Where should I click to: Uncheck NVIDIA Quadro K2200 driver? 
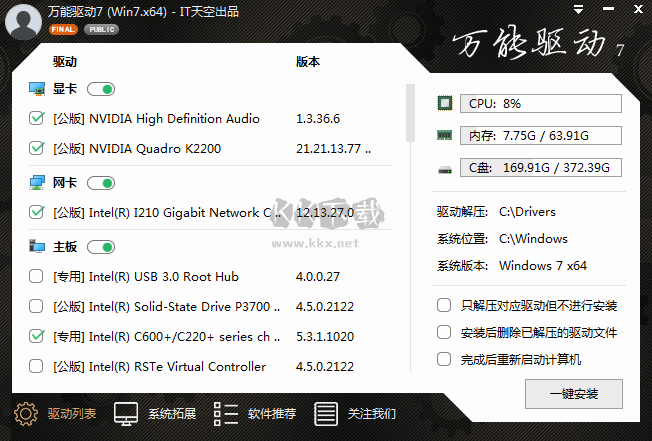37,148
